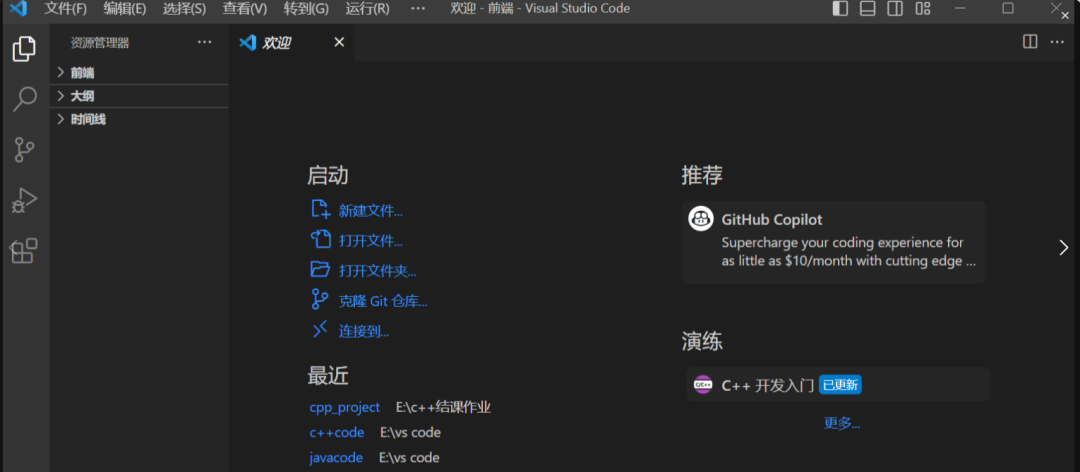Open the 选择(S) menu

pos(185,9)
